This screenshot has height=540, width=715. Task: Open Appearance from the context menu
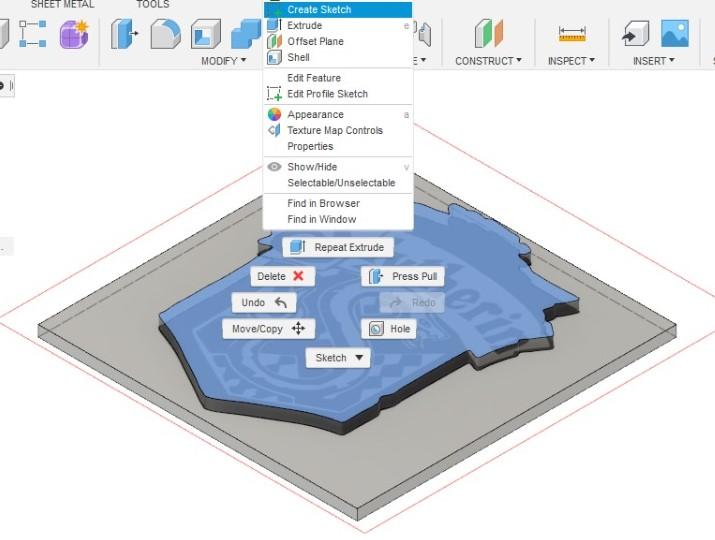338,114
